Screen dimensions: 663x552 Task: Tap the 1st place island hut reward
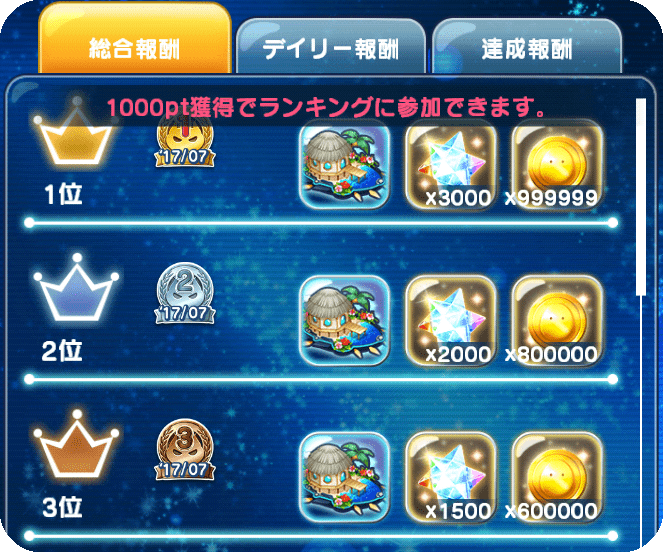coord(345,165)
